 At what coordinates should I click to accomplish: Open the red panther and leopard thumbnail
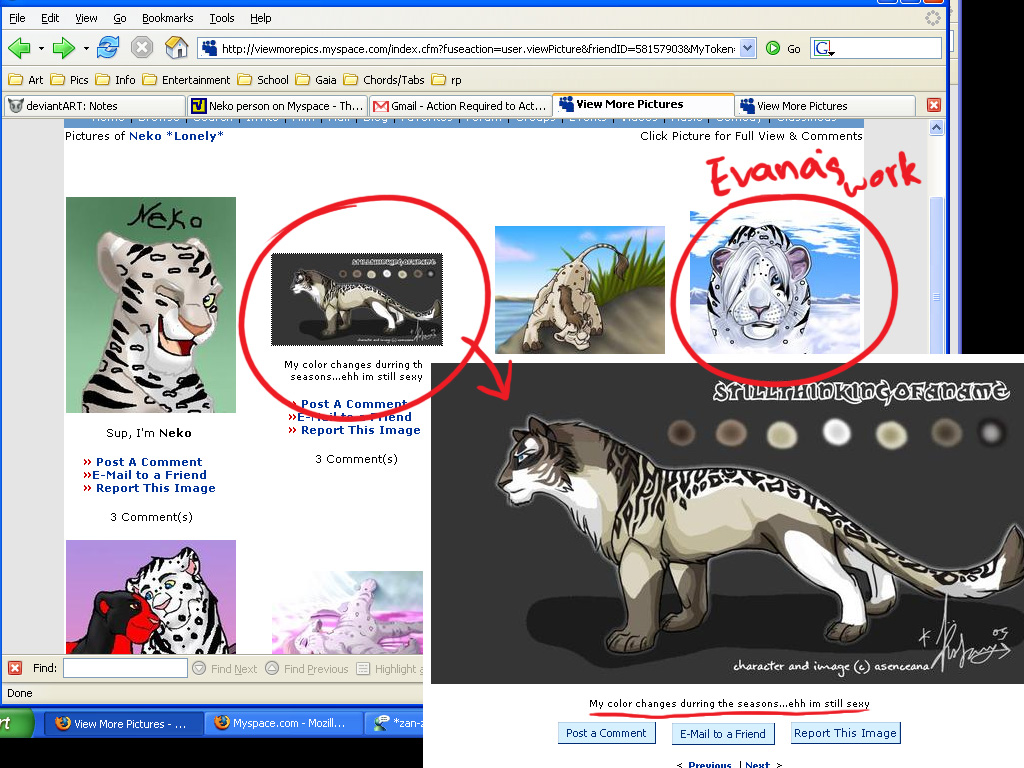(151, 597)
